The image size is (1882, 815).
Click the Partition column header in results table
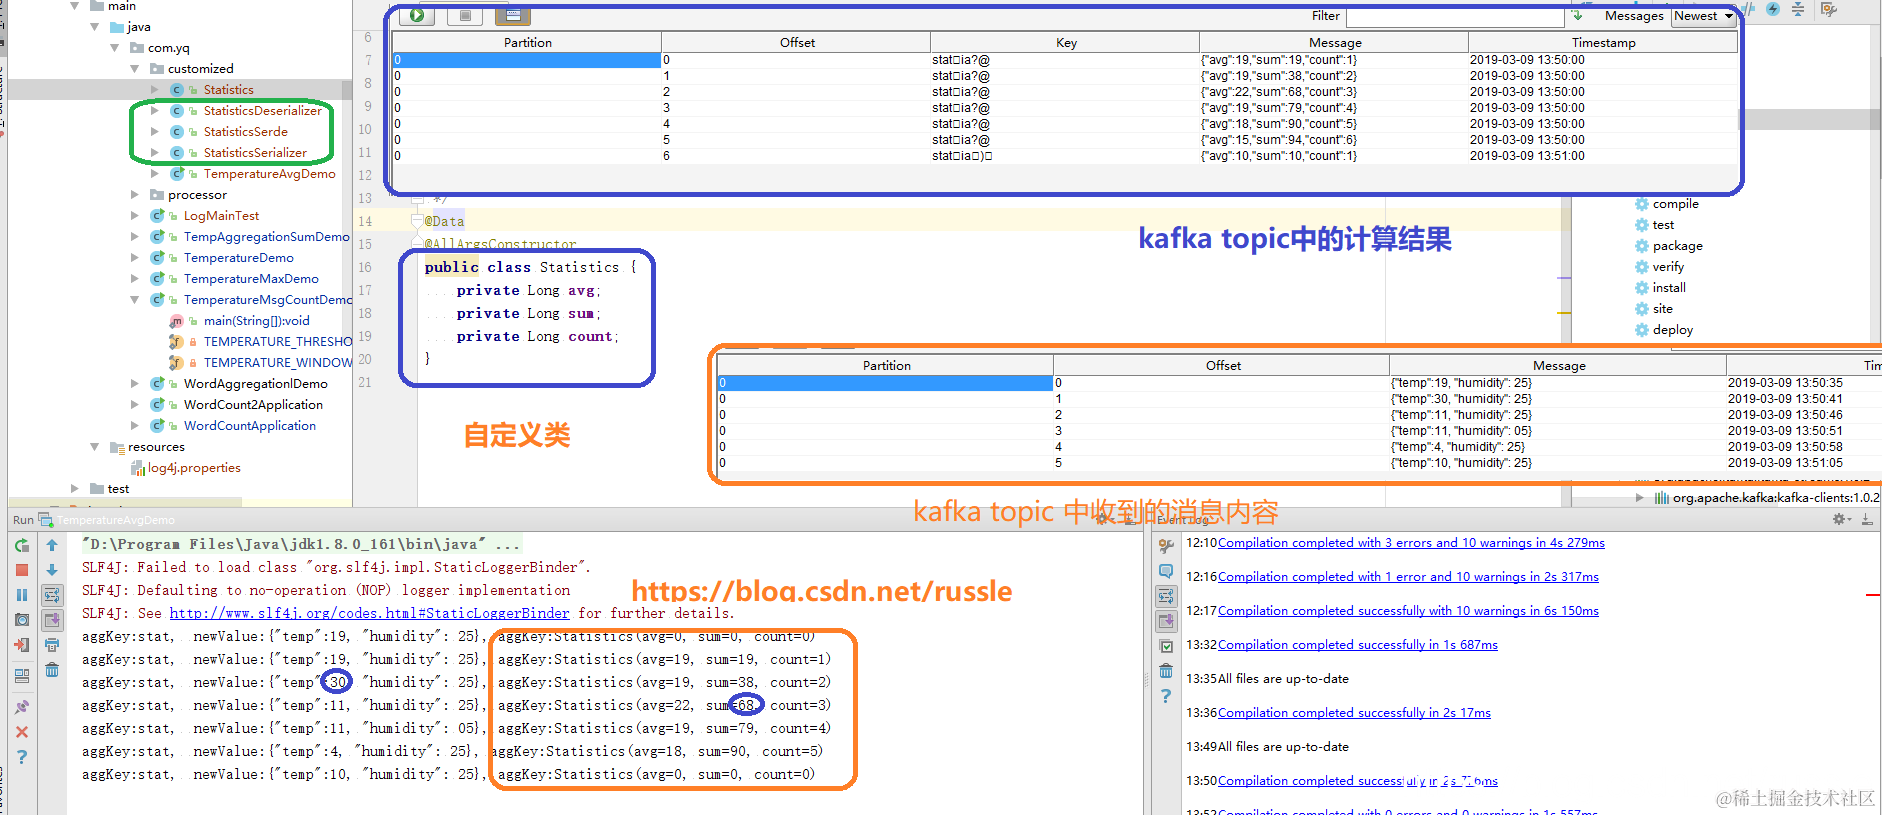527,43
